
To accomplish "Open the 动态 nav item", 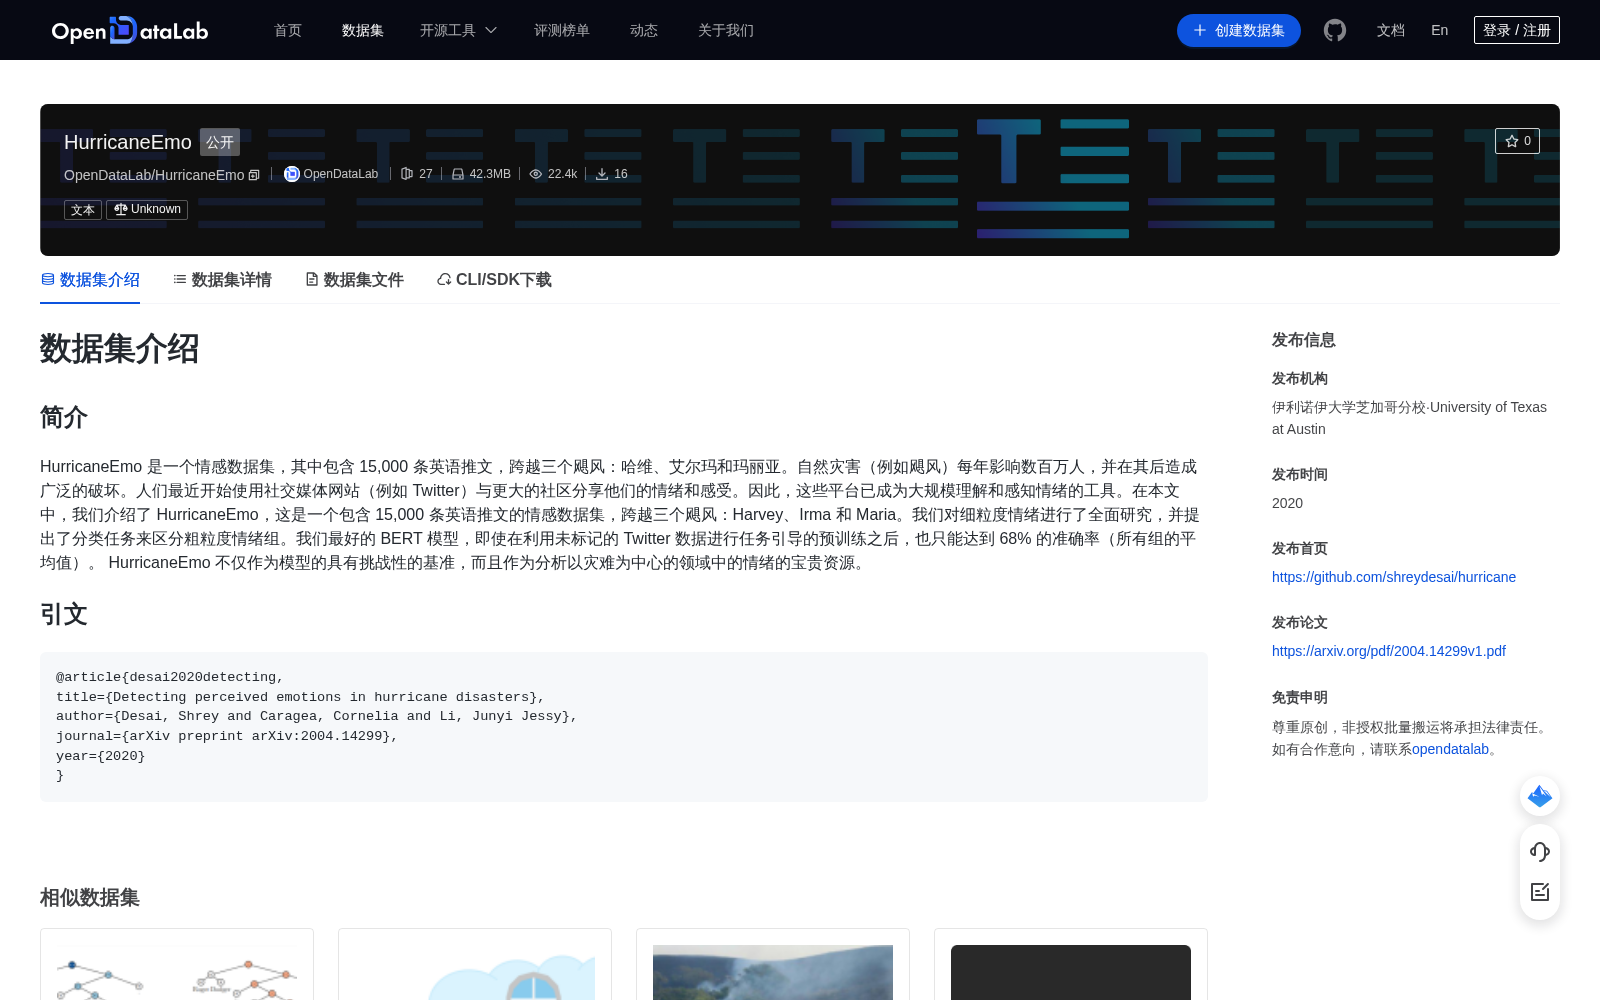I will point(644,30).
